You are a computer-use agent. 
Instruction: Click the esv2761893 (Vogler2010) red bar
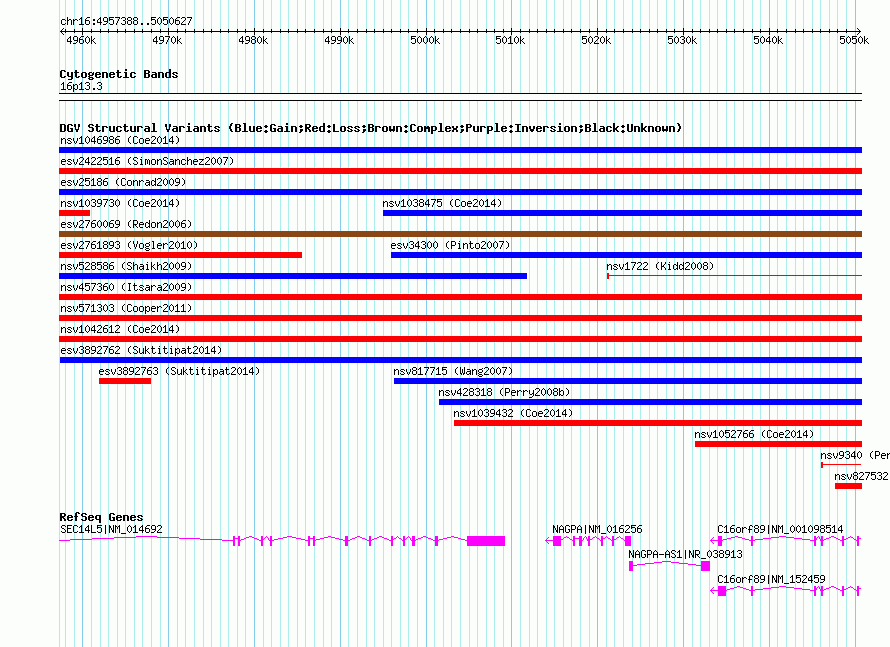pyautogui.click(x=180, y=255)
